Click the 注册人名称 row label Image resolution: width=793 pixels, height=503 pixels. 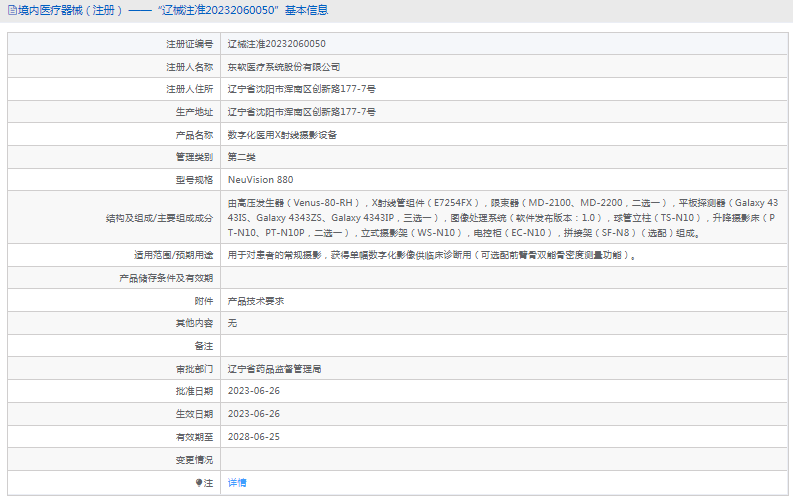pyautogui.click(x=190, y=67)
